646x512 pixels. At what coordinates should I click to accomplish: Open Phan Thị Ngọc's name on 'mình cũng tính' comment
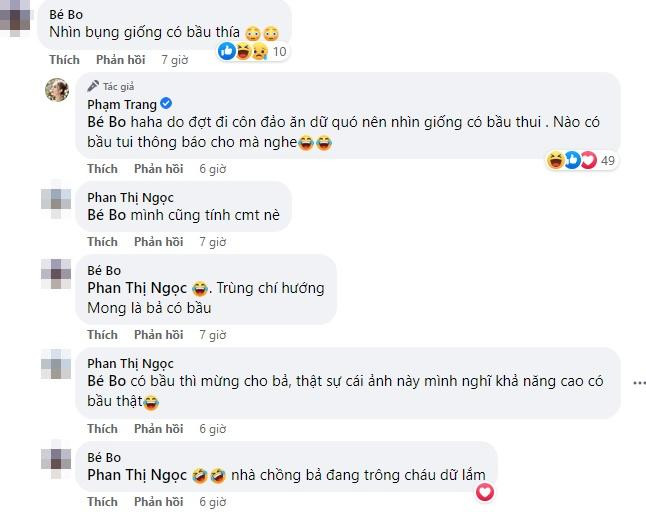pyautogui.click(x=130, y=196)
